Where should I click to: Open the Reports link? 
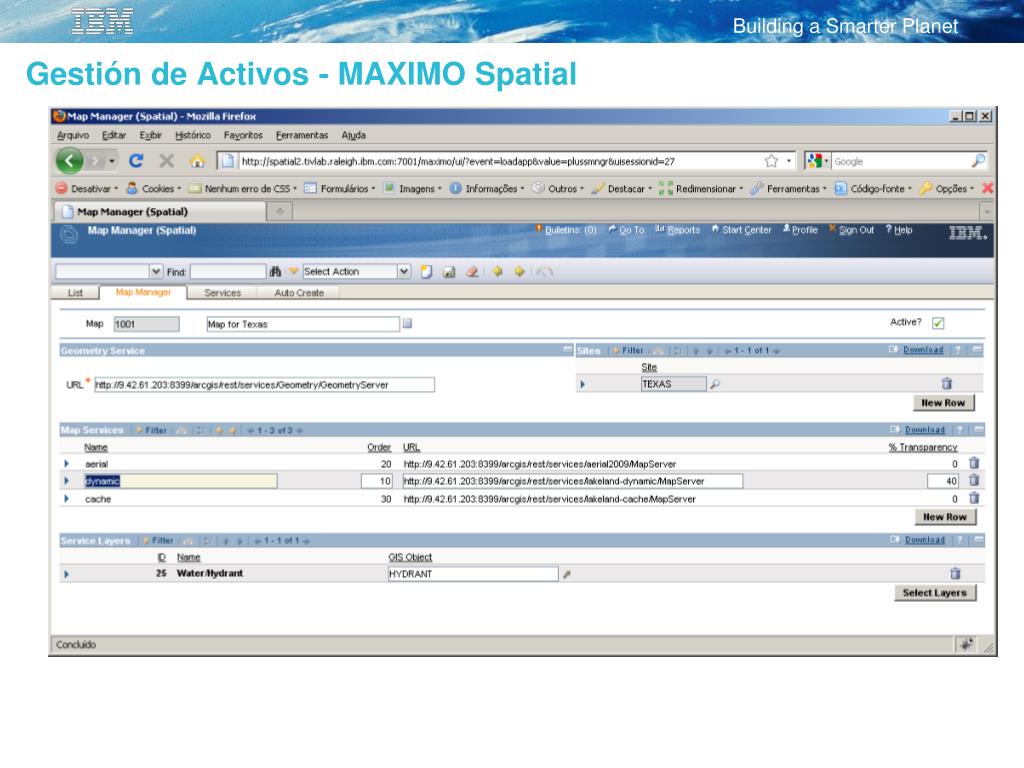pyautogui.click(x=683, y=230)
